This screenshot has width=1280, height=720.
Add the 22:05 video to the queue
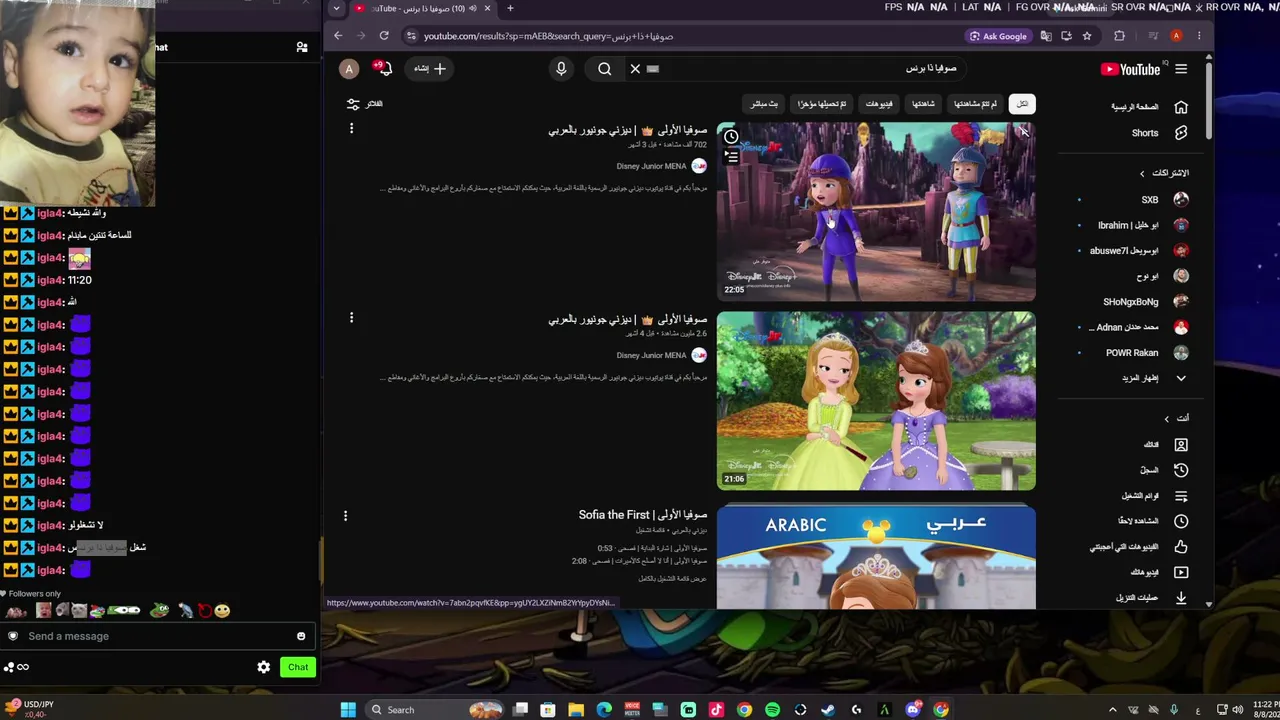[x=731, y=157]
